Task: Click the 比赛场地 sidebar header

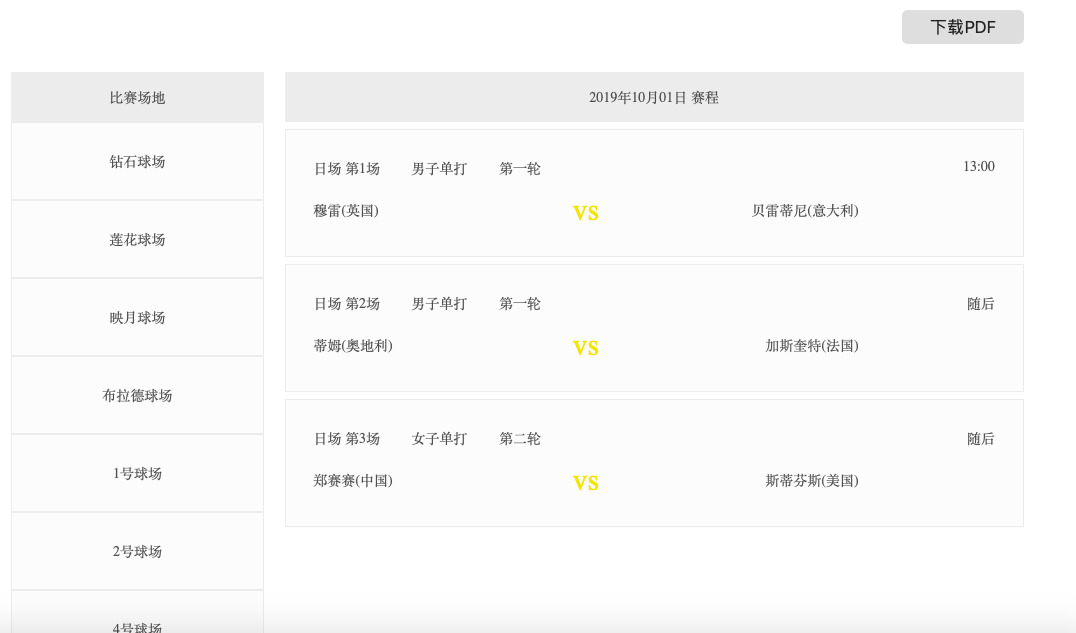Action: [137, 98]
